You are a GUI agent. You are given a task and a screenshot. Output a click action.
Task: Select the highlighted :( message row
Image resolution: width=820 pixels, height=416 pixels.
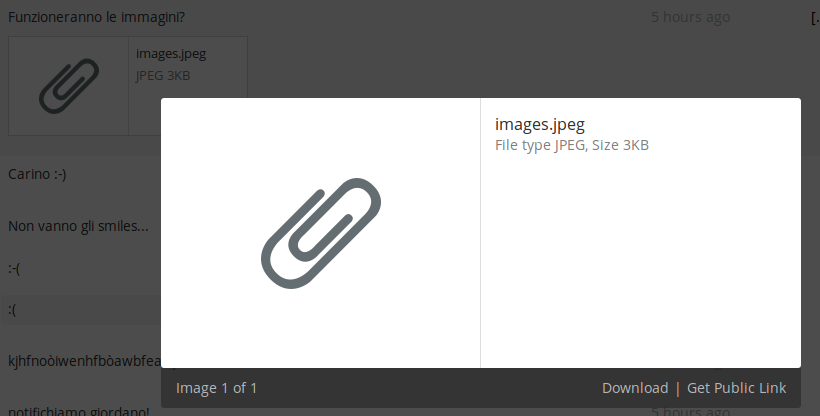(x=81, y=310)
